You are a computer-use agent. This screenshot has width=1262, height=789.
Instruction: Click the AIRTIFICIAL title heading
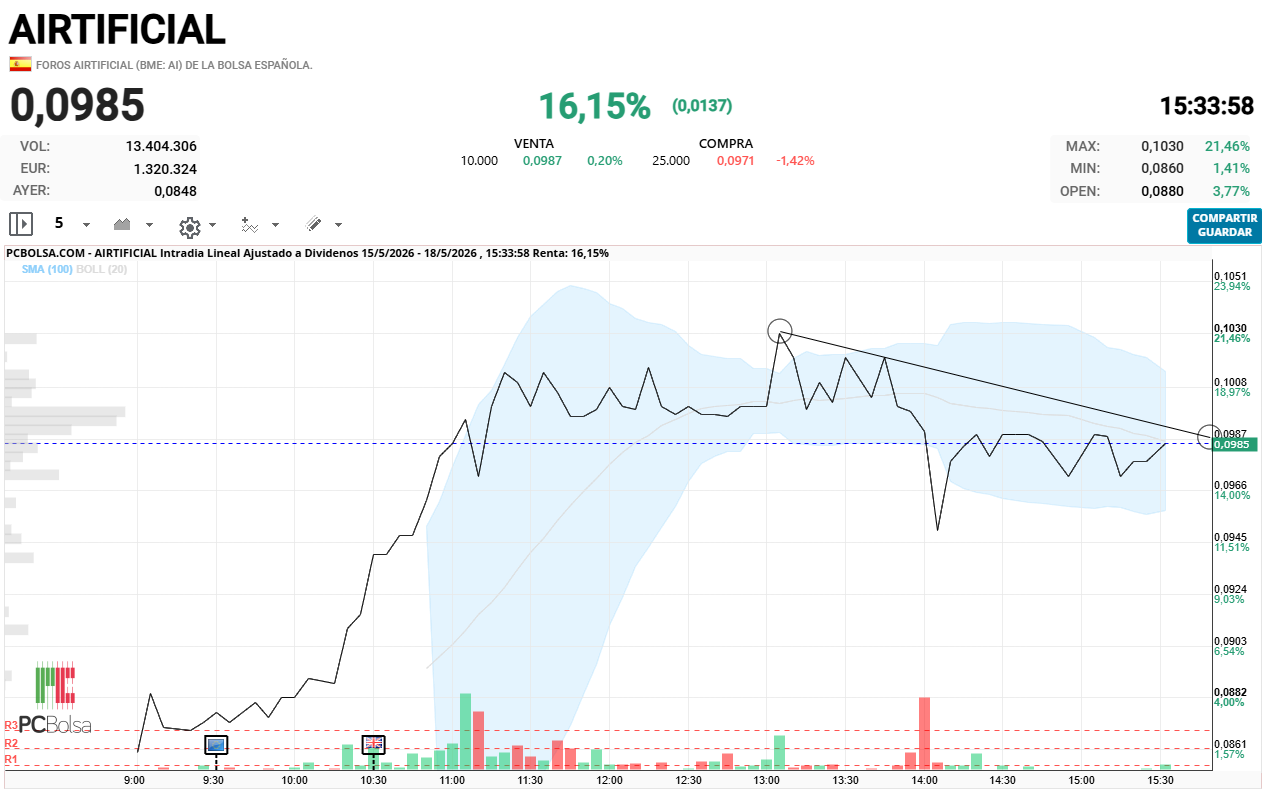[118, 29]
